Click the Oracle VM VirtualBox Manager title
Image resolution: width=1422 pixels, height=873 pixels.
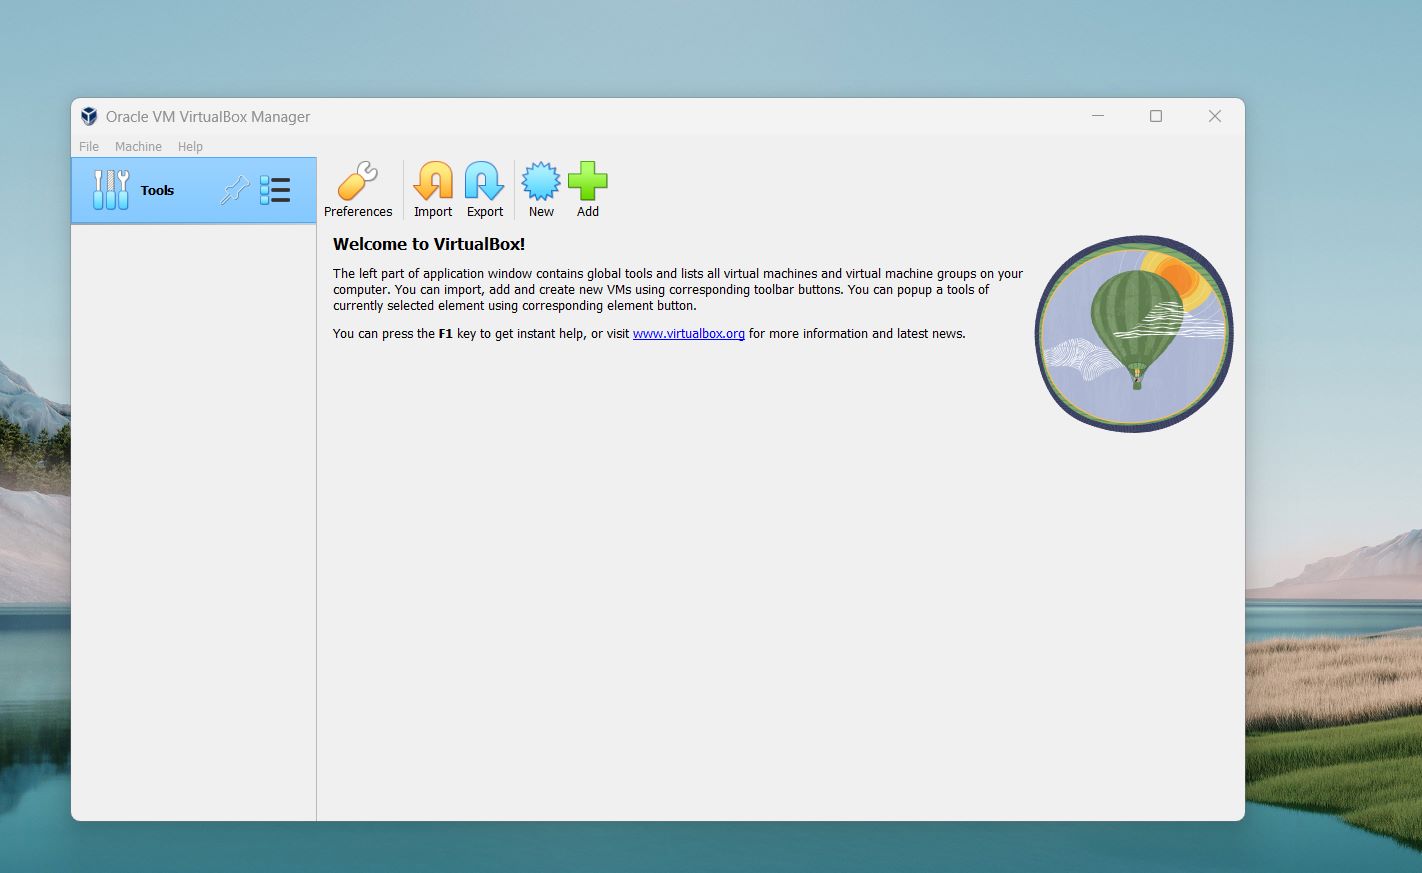click(208, 117)
